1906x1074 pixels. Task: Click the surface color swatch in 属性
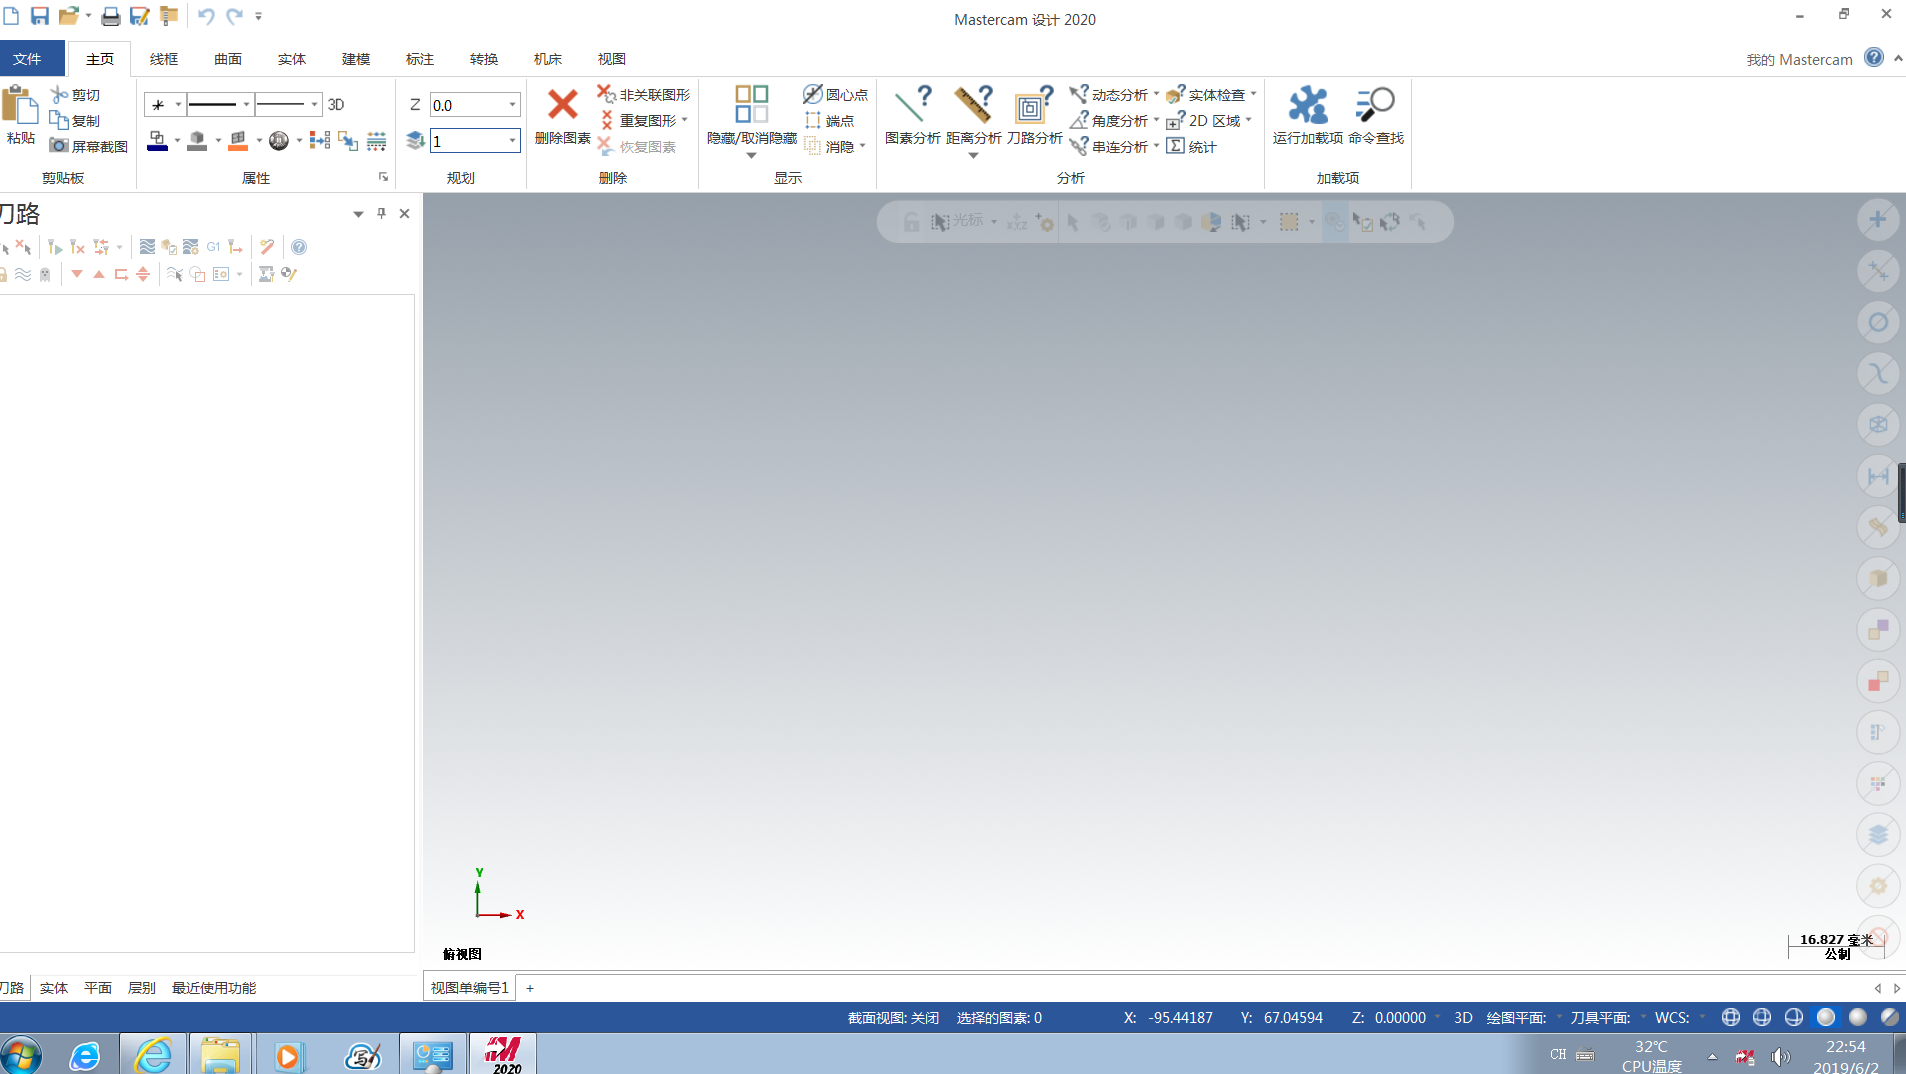(x=238, y=141)
